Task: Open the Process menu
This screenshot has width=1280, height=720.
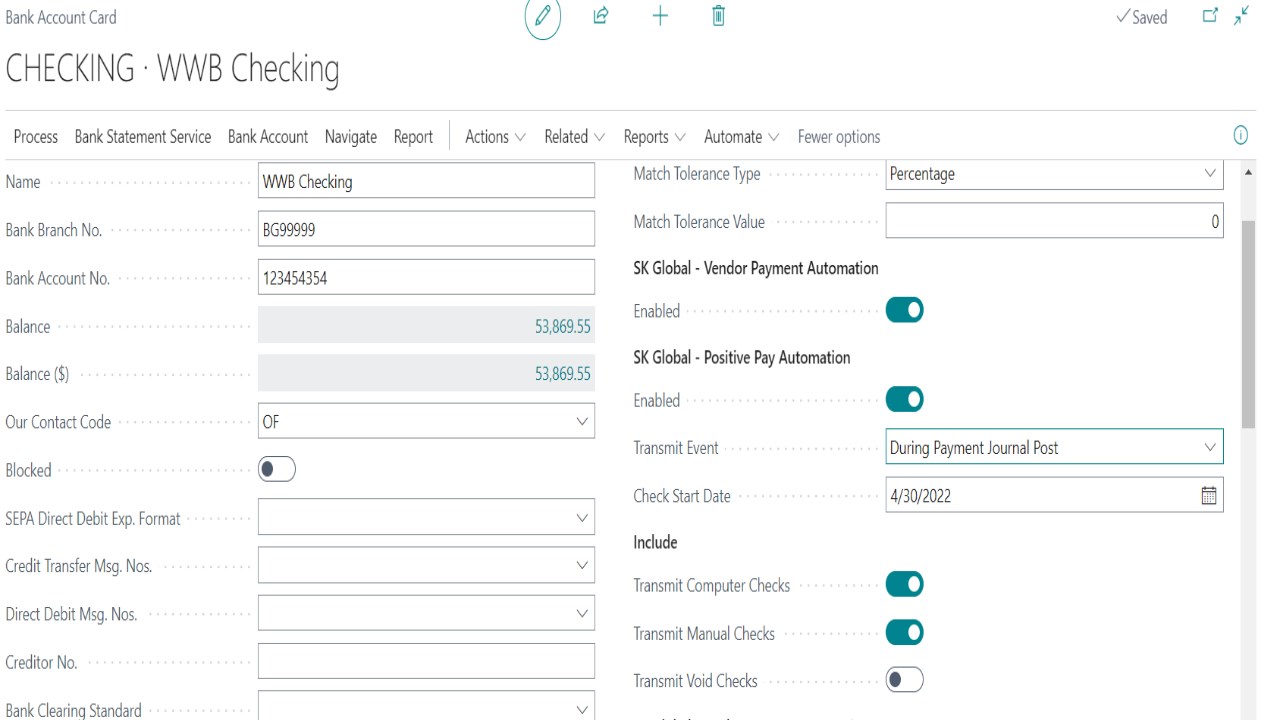Action: [x=36, y=137]
